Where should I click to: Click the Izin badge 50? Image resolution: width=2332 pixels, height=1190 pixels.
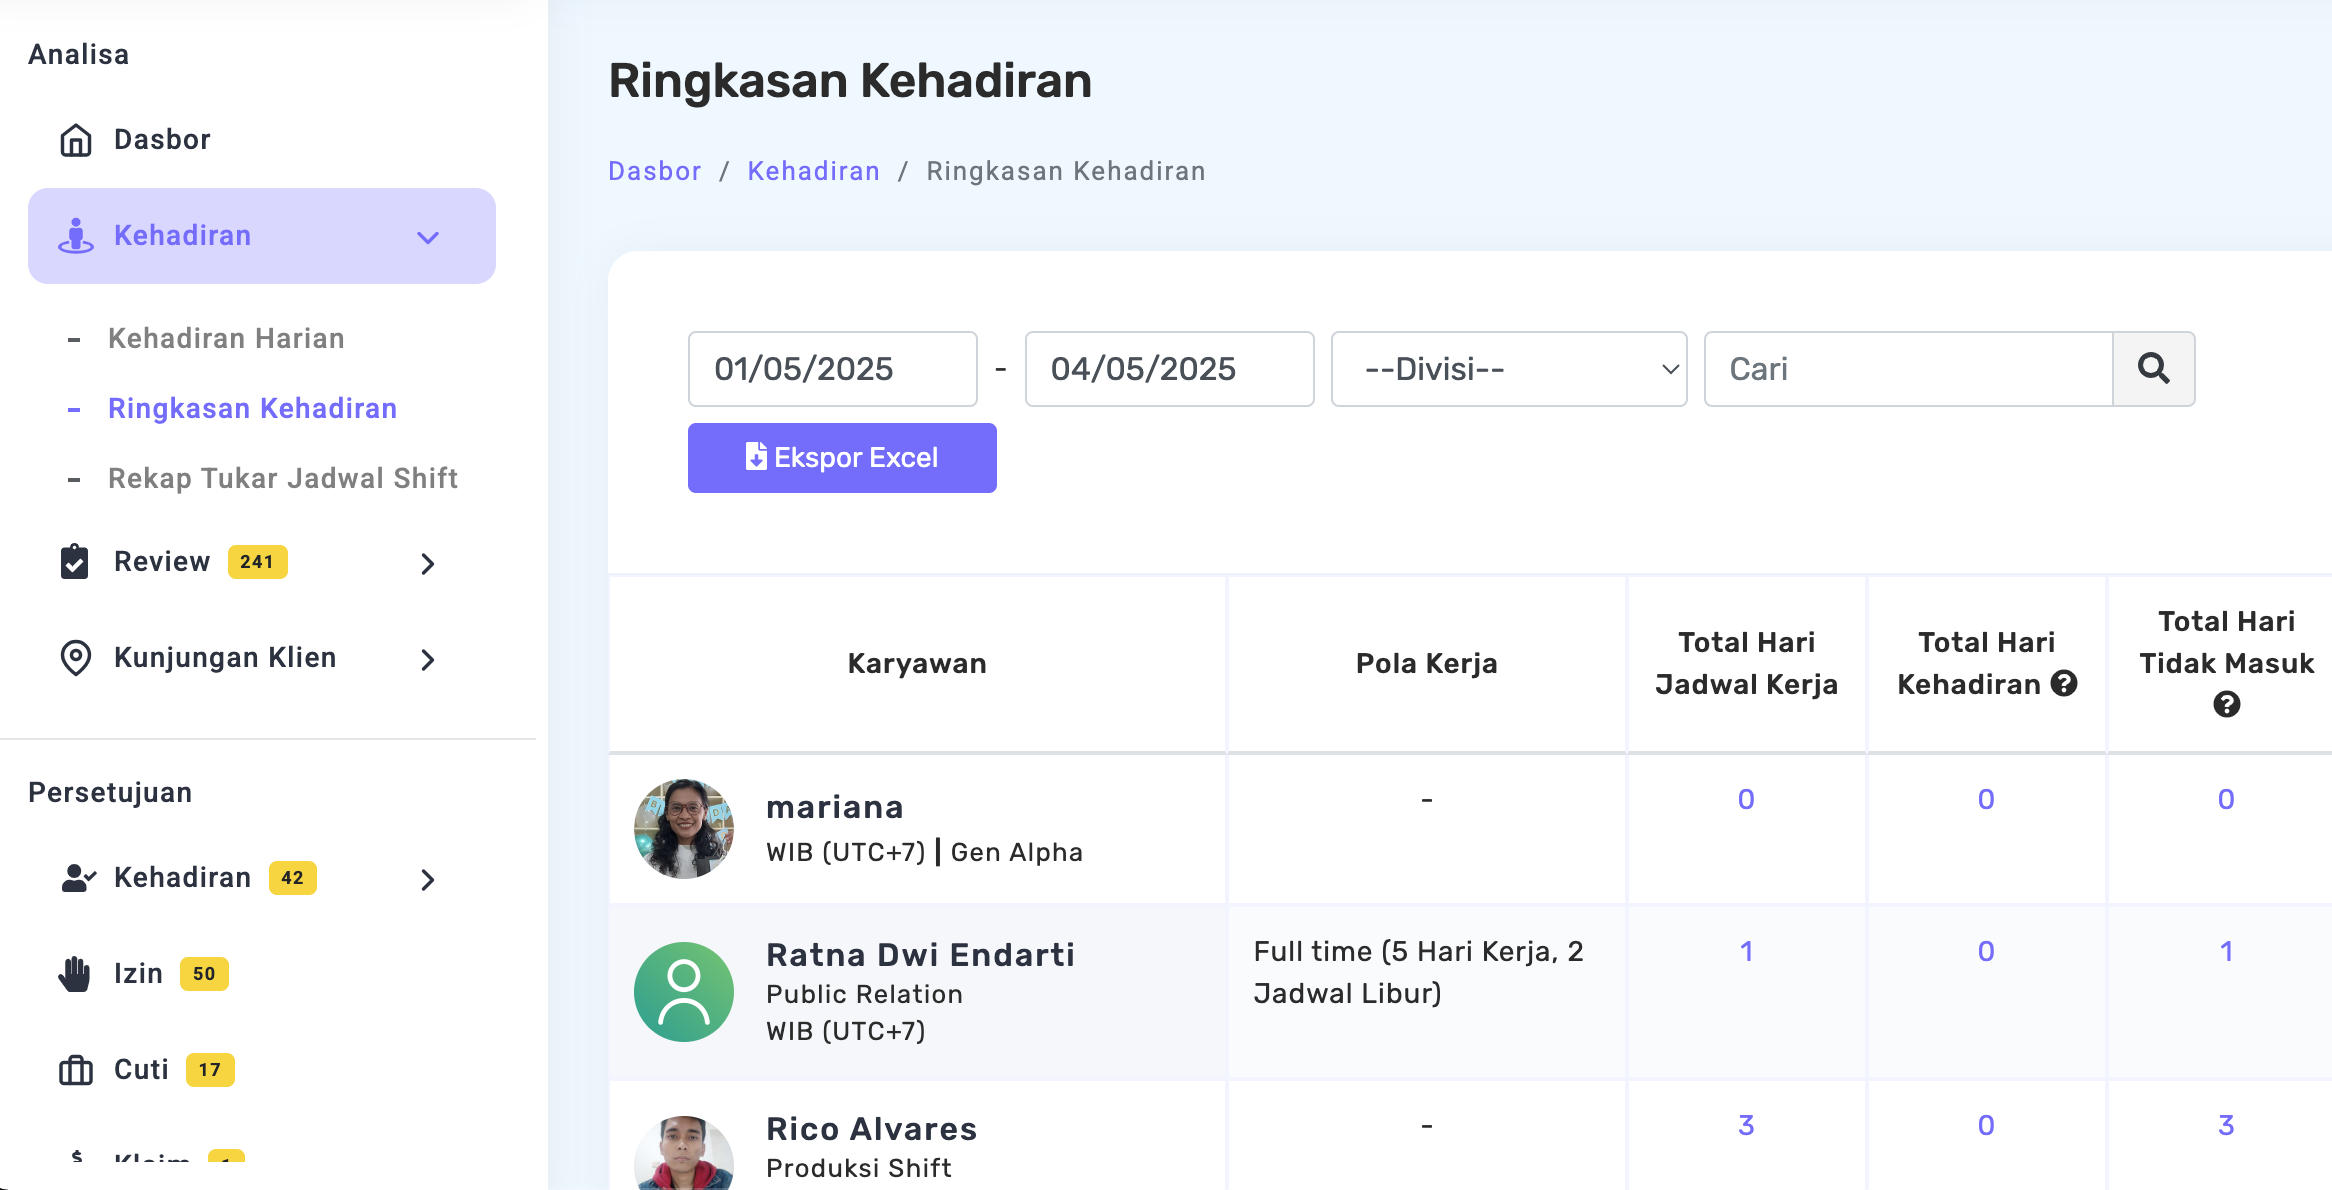[204, 974]
